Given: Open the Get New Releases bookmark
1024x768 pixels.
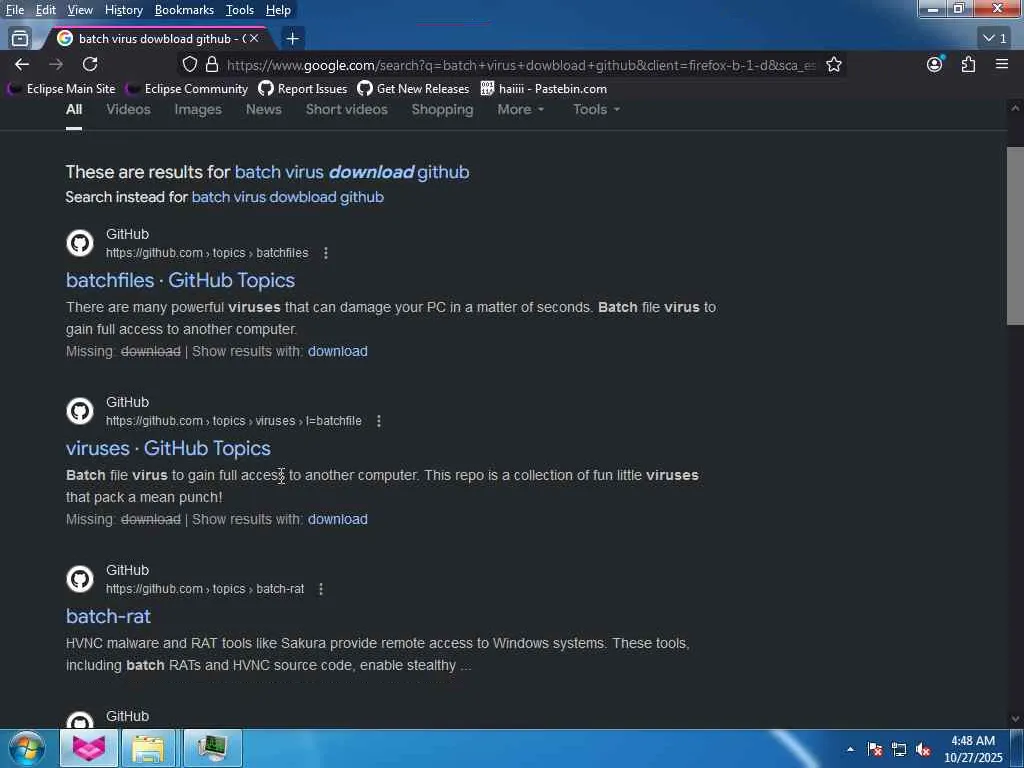Looking at the screenshot, I should [x=413, y=88].
